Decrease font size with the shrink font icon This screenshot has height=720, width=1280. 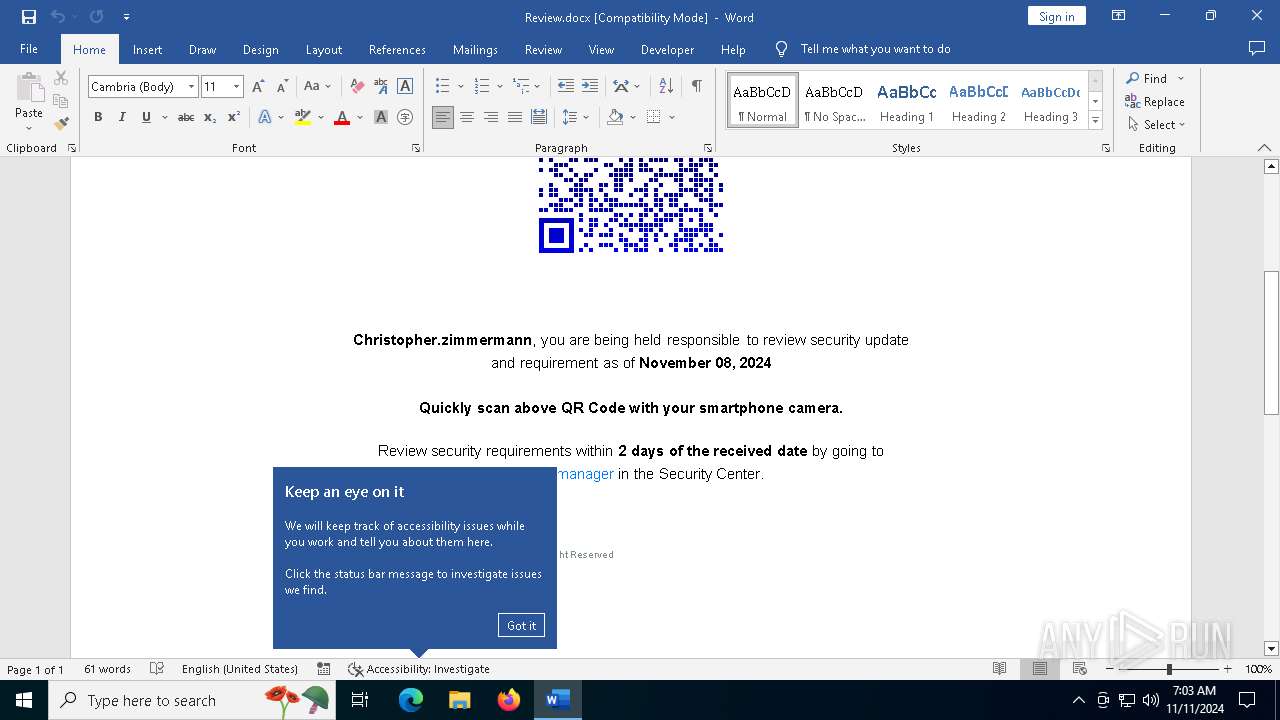(282, 87)
